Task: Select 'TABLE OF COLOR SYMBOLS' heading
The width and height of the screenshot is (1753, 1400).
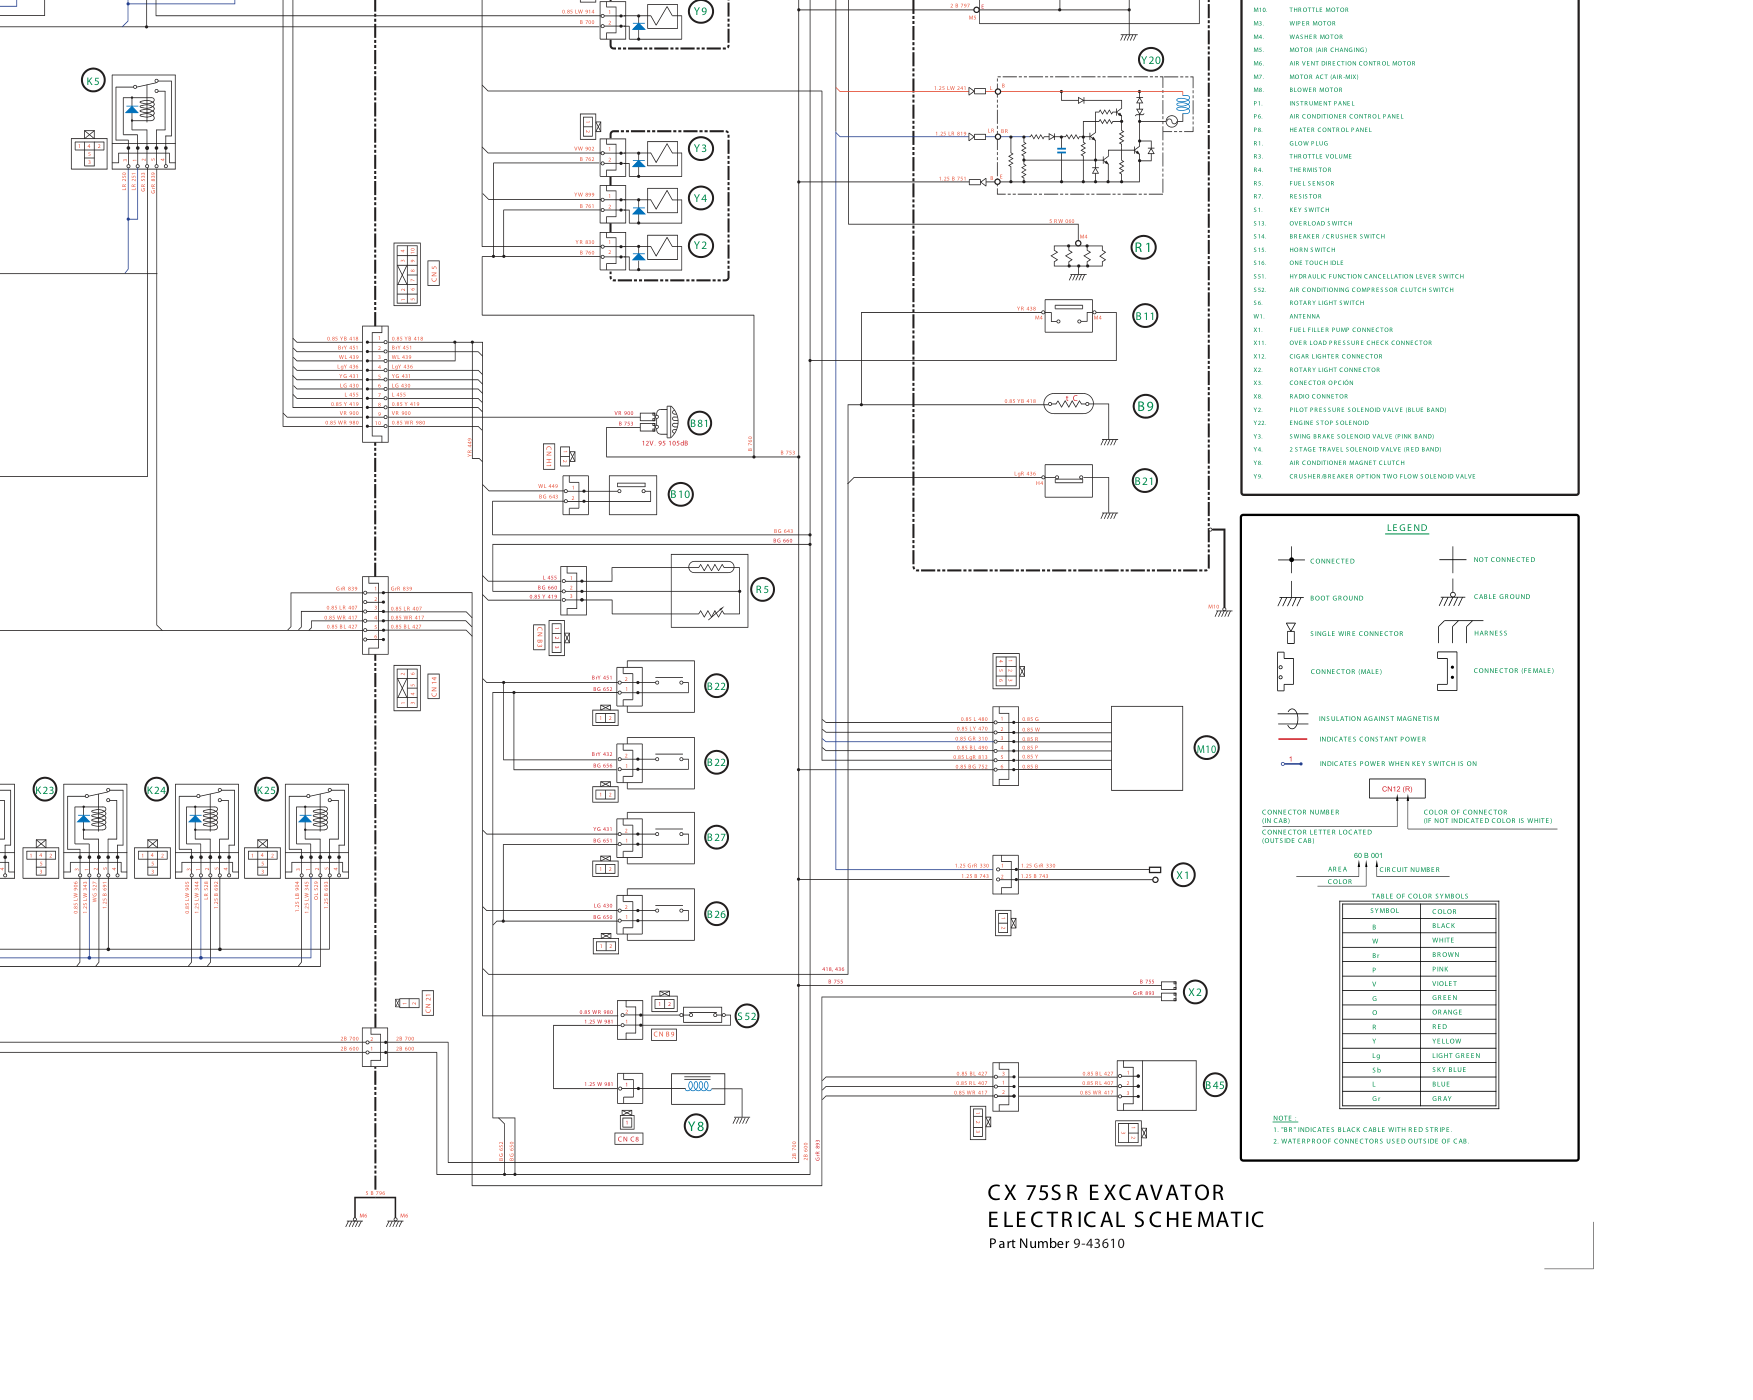Action: [1420, 897]
